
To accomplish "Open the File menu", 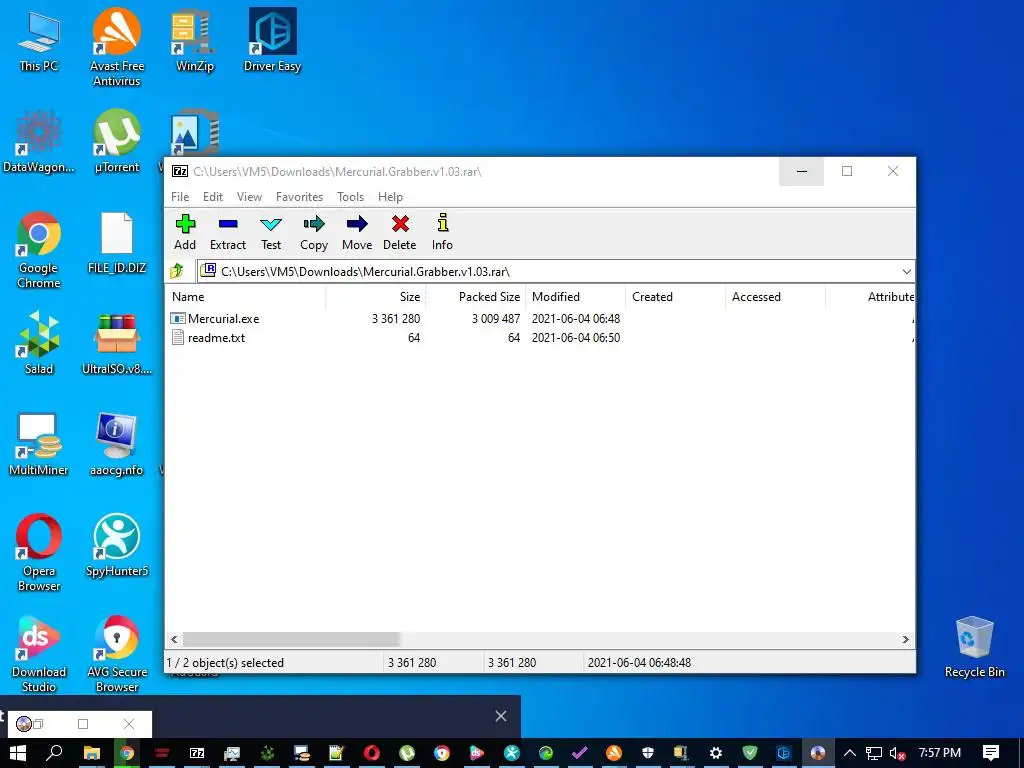I will (180, 197).
